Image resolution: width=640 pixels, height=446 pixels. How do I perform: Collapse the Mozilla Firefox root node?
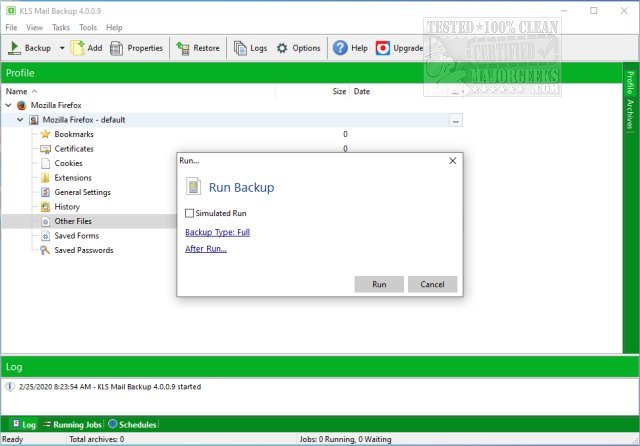pos(8,105)
